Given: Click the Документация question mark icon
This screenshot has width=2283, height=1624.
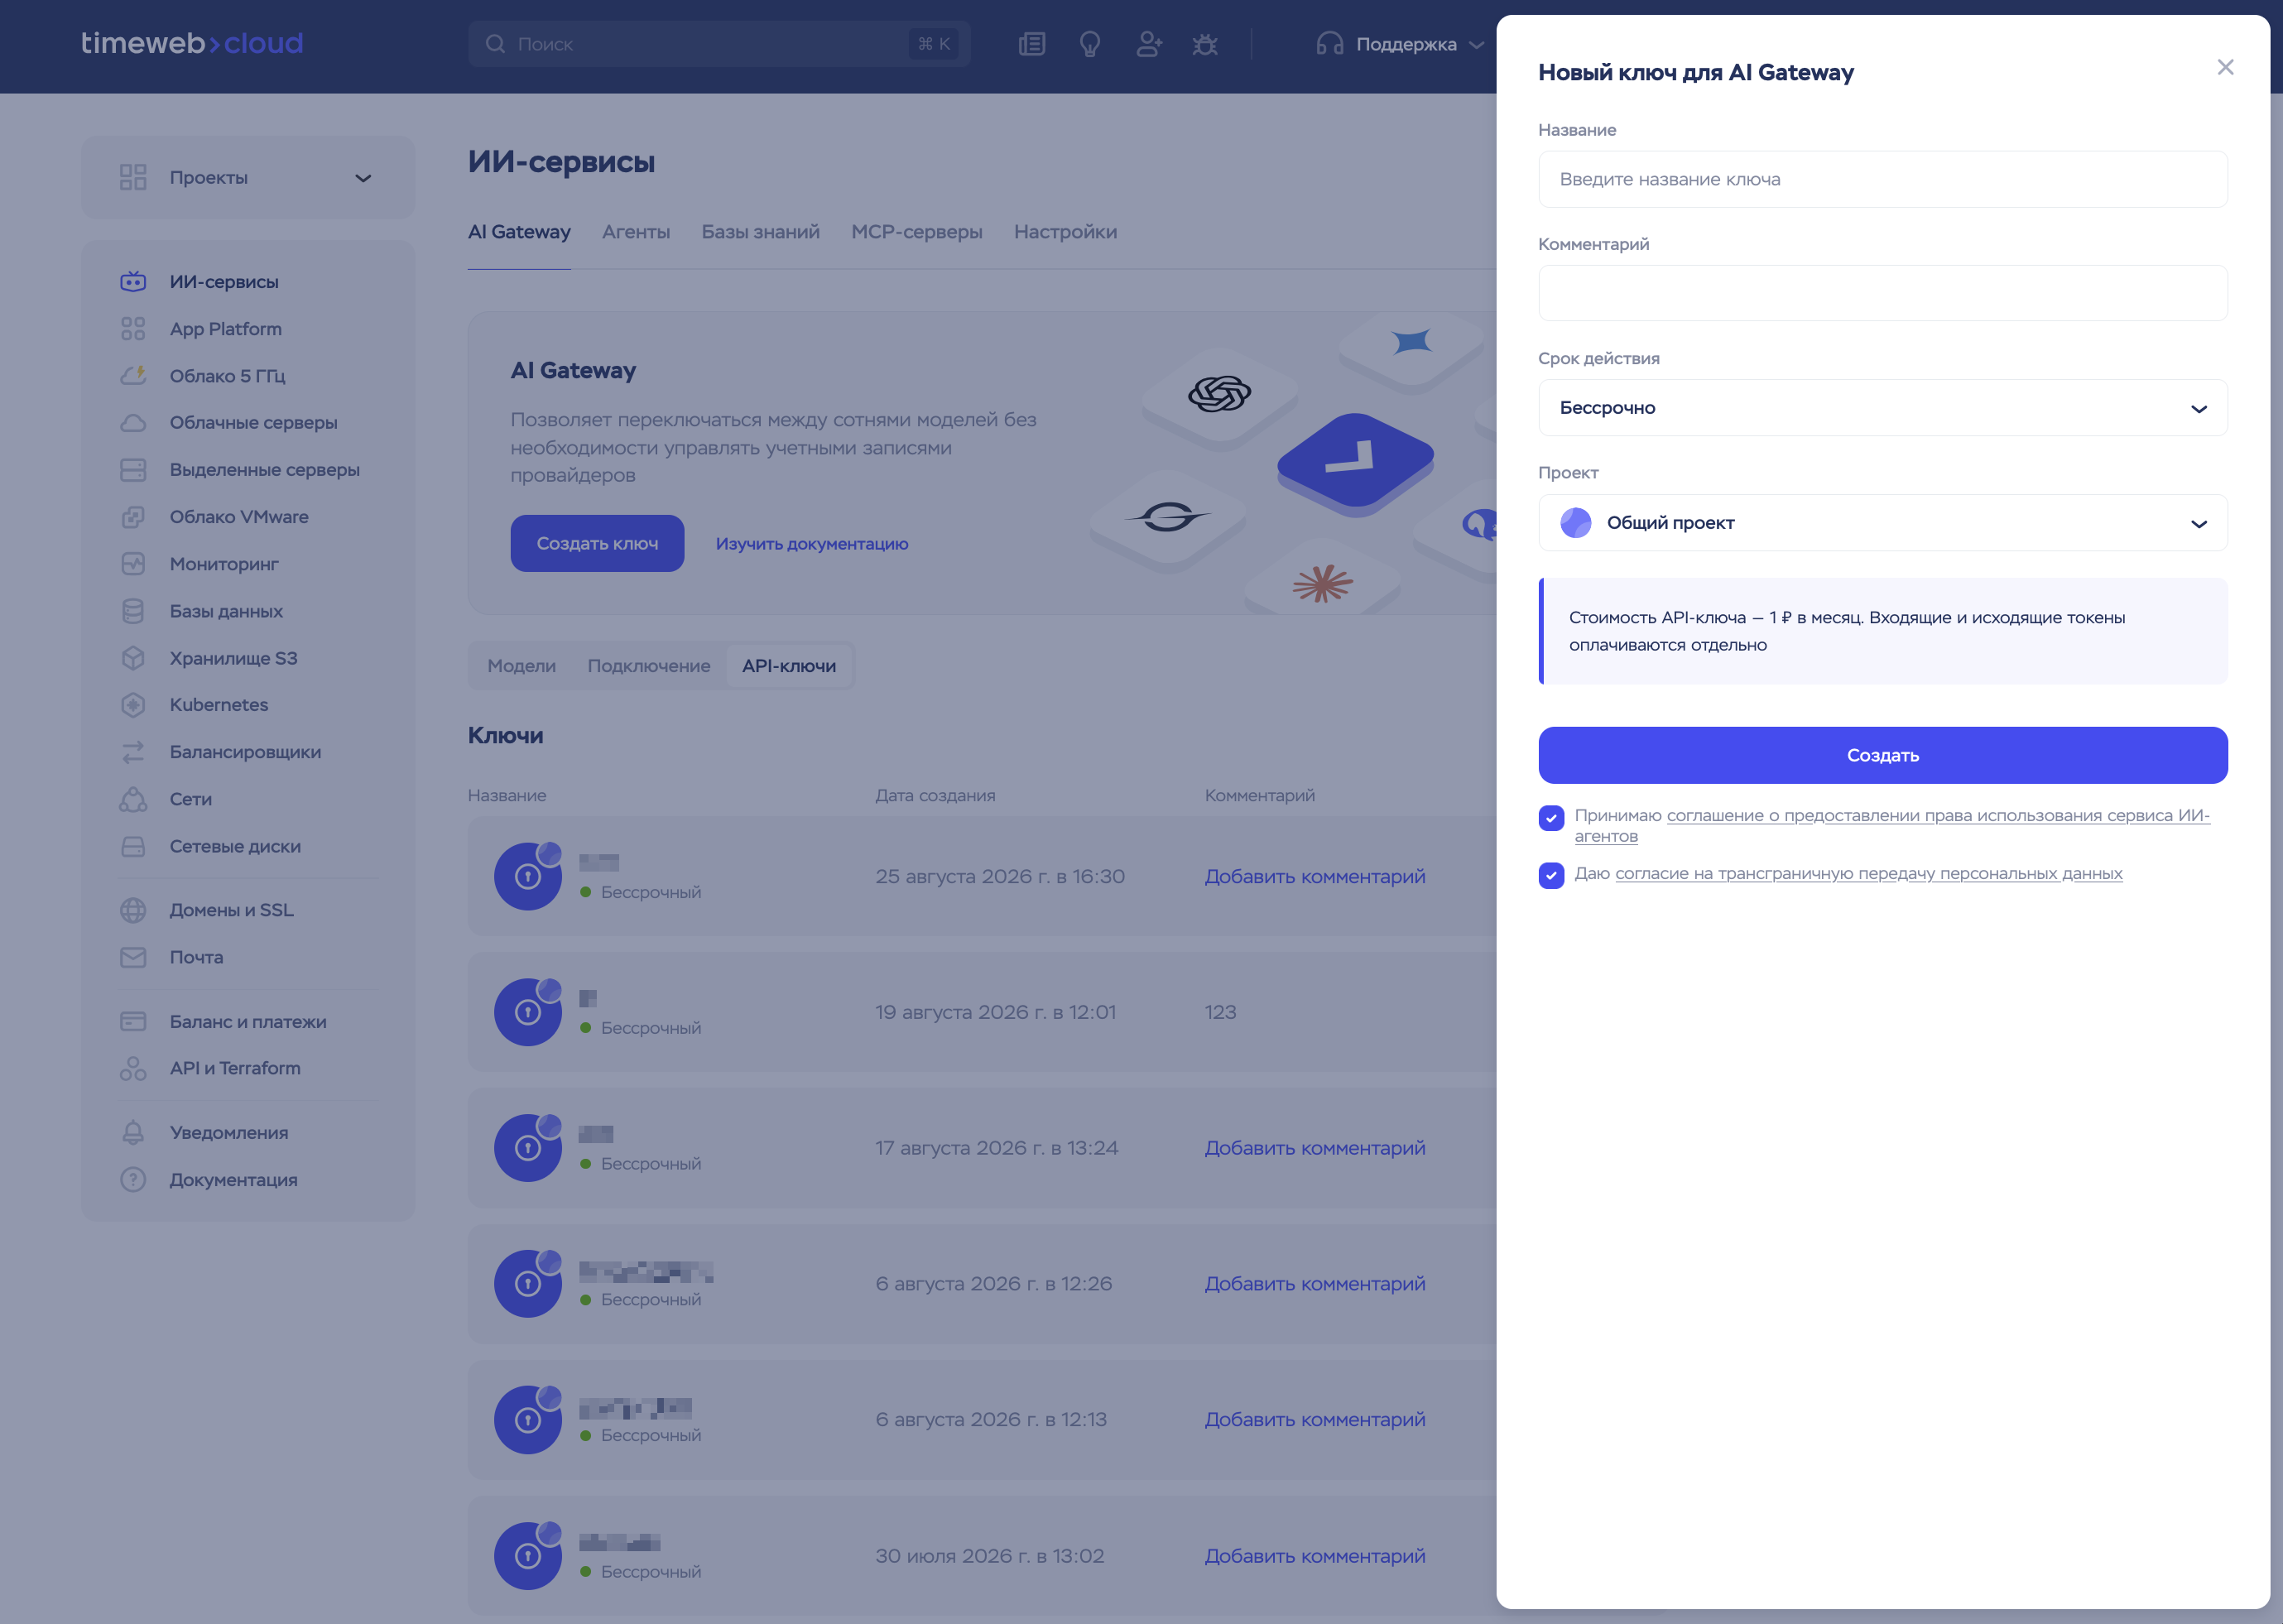Looking at the screenshot, I should (133, 1180).
